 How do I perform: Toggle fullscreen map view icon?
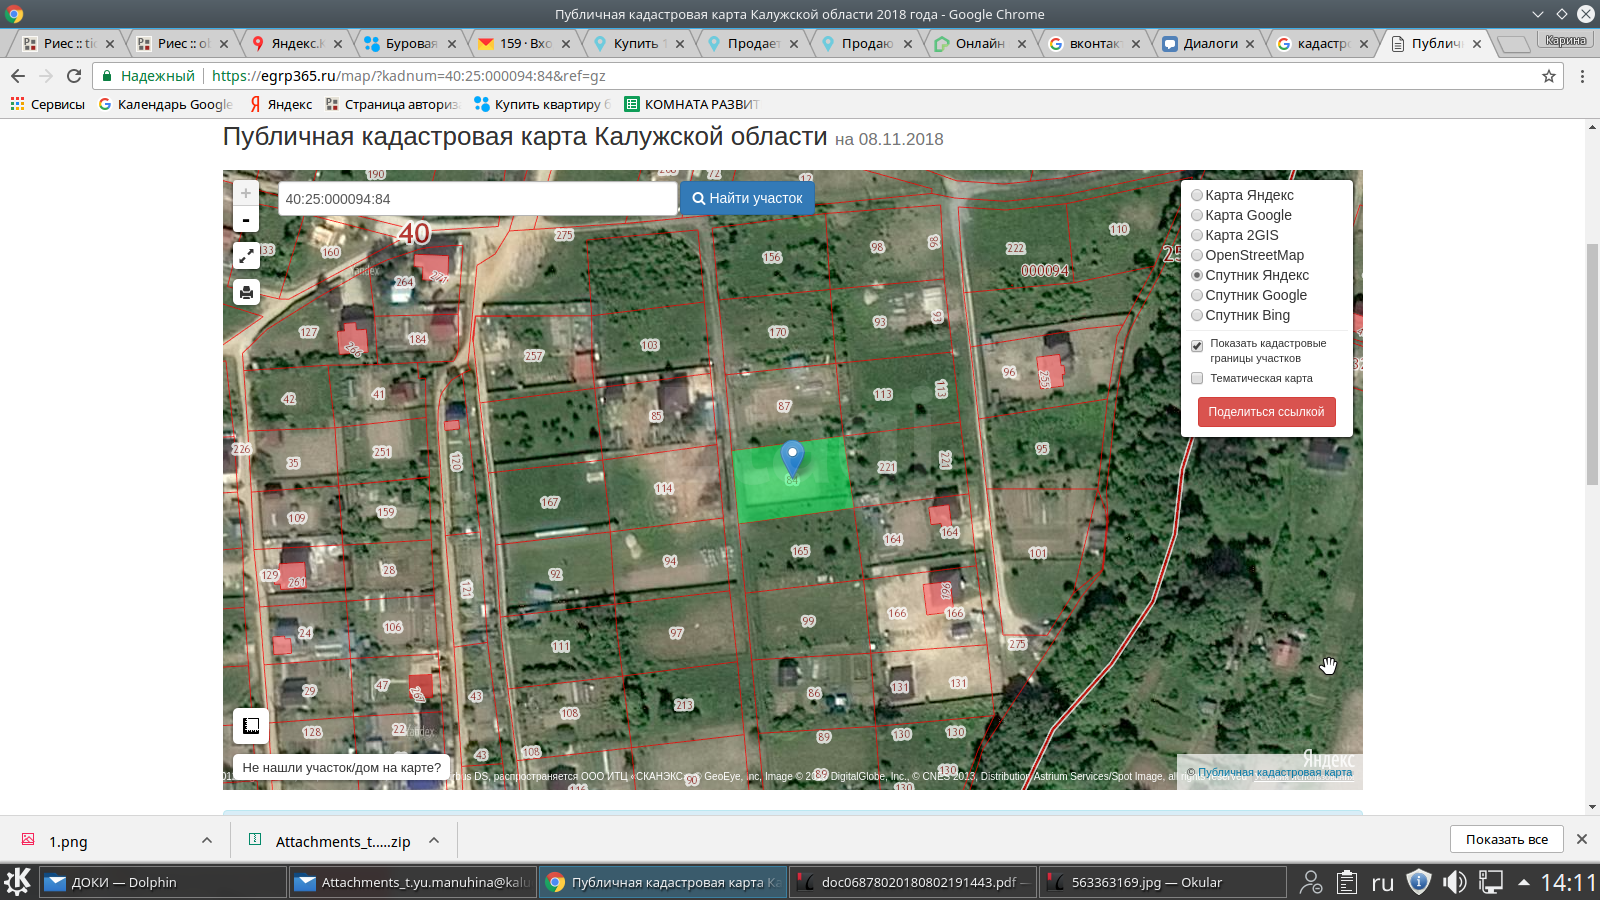pos(246,255)
